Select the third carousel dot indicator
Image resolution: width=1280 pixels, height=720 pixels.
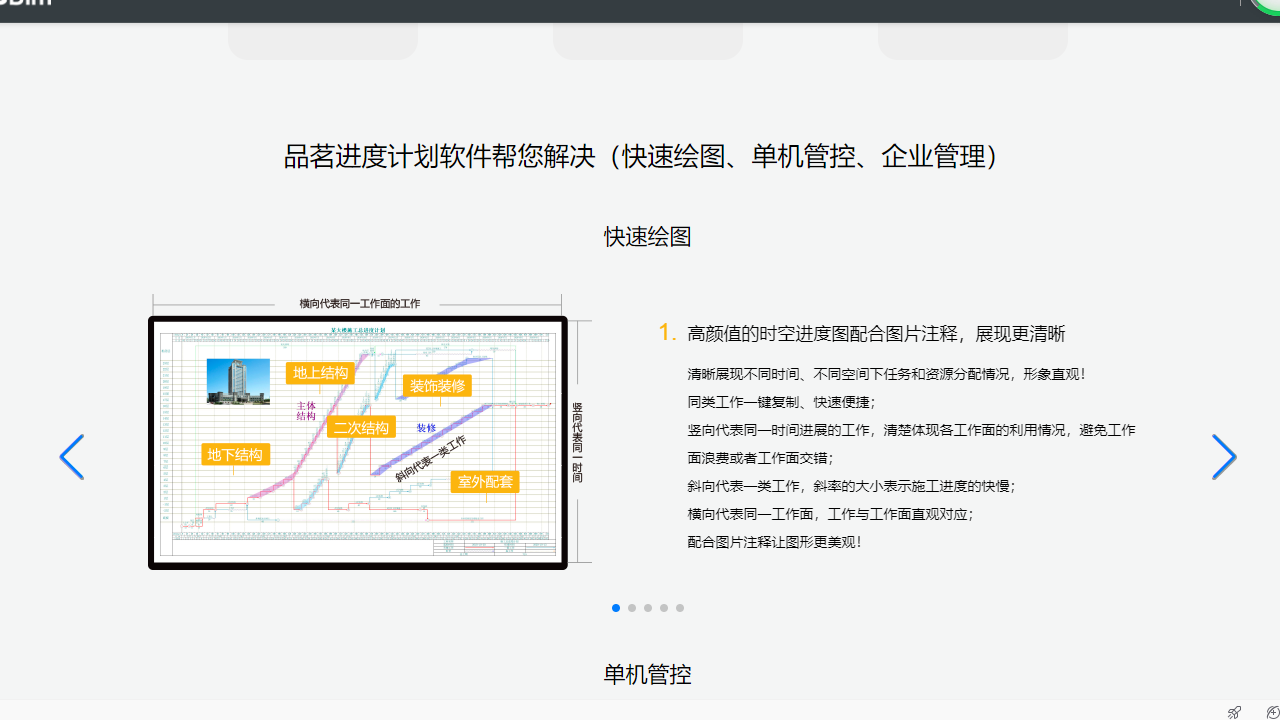(x=647, y=608)
